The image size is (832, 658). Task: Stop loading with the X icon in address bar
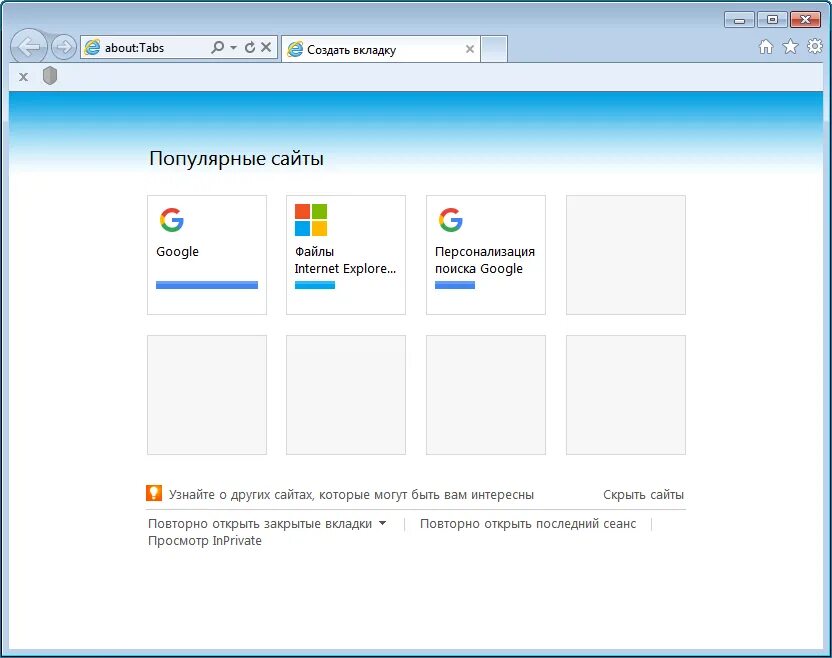click(x=266, y=47)
